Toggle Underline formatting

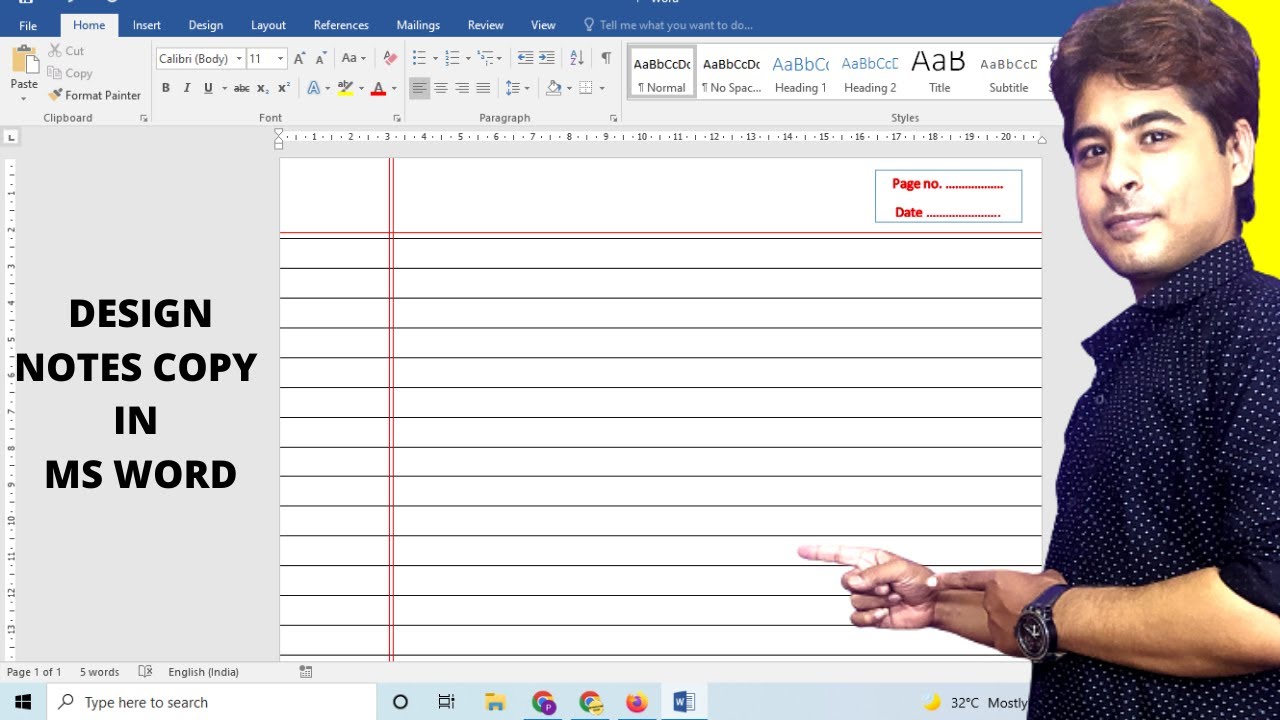[x=208, y=88]
